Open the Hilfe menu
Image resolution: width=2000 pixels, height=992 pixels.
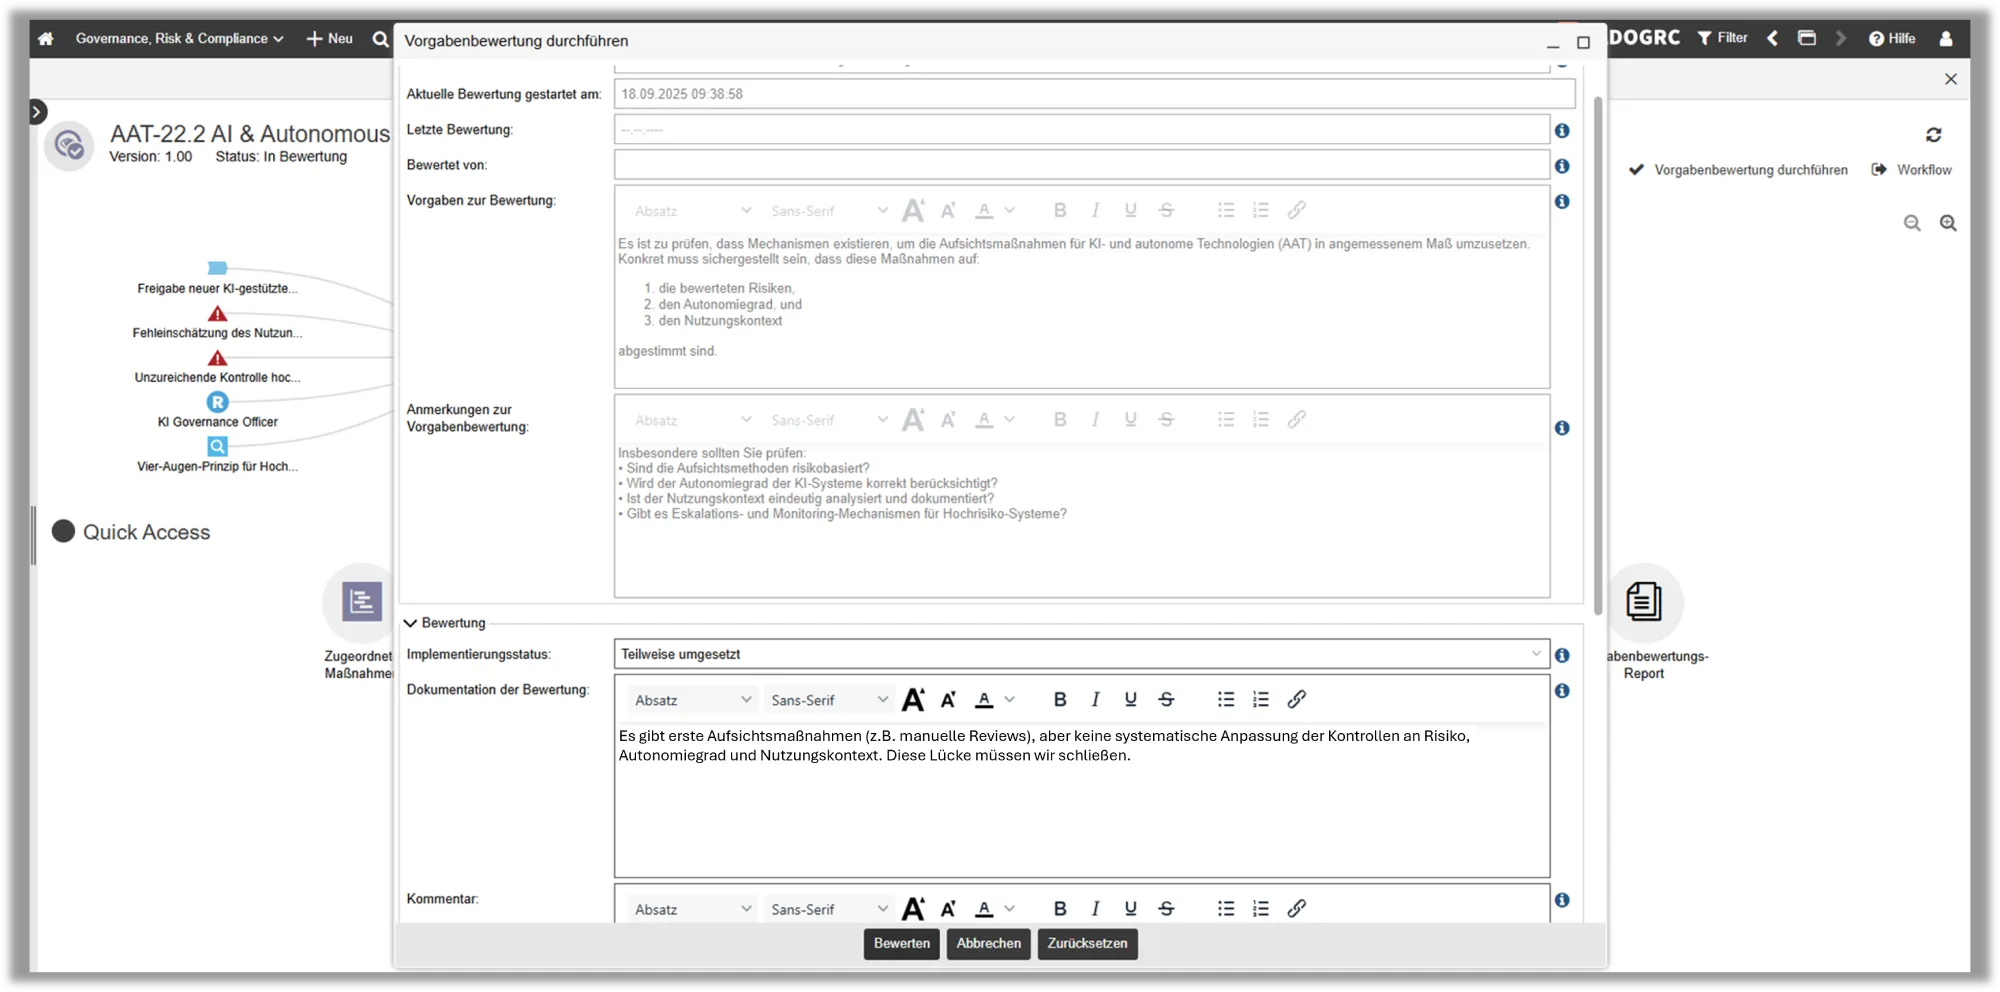(x=1892, y=39)
